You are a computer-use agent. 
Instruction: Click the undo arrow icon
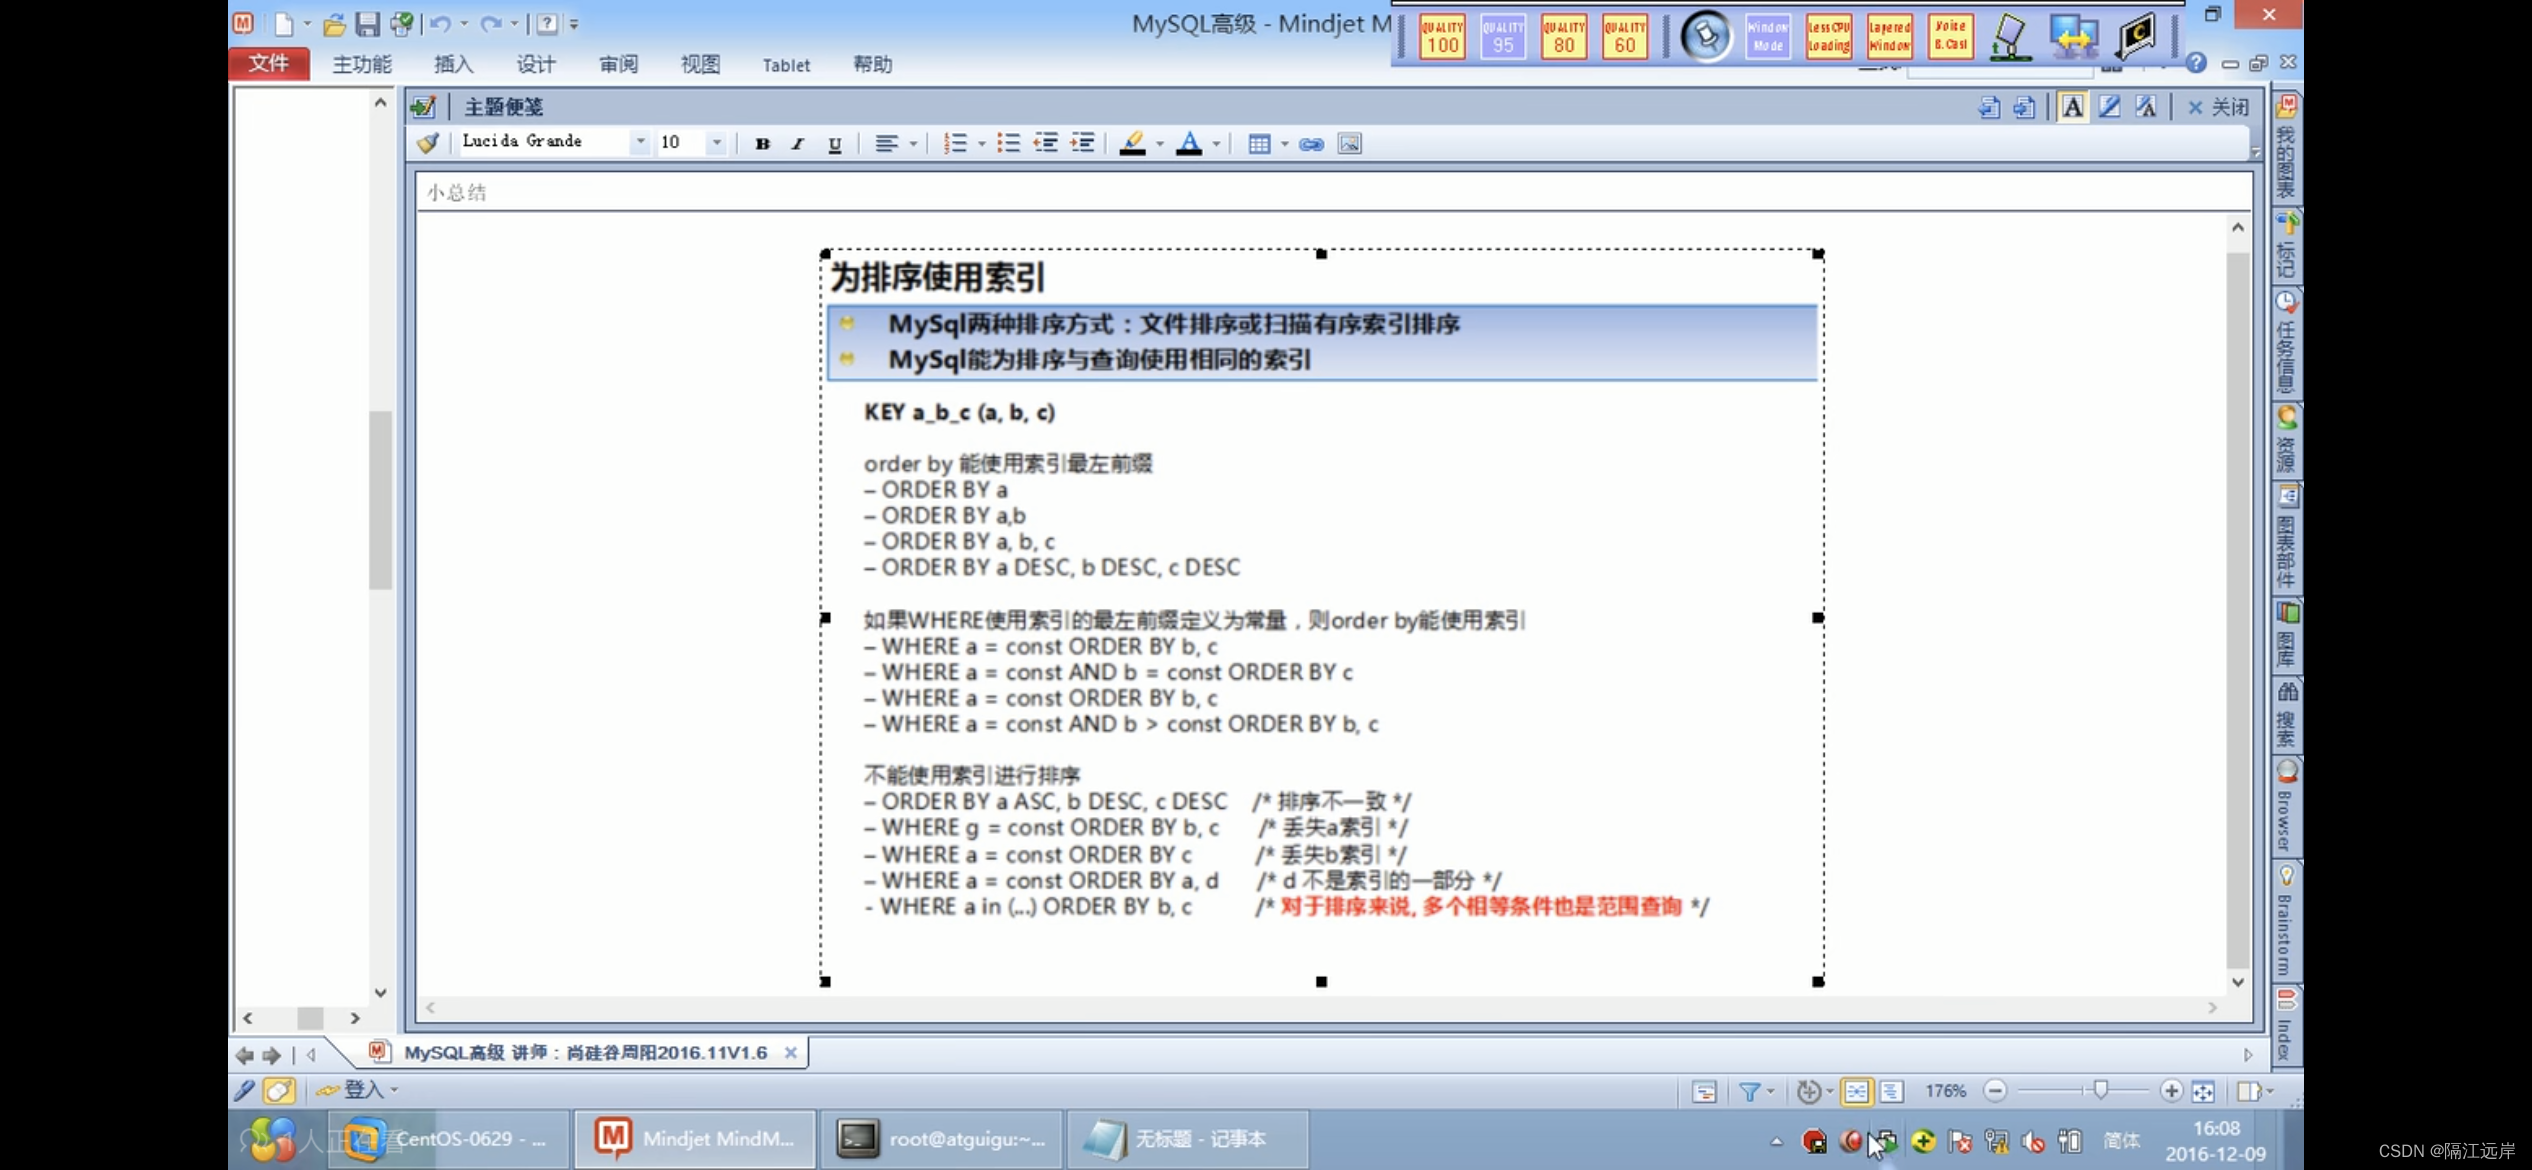tap(441, 23)
